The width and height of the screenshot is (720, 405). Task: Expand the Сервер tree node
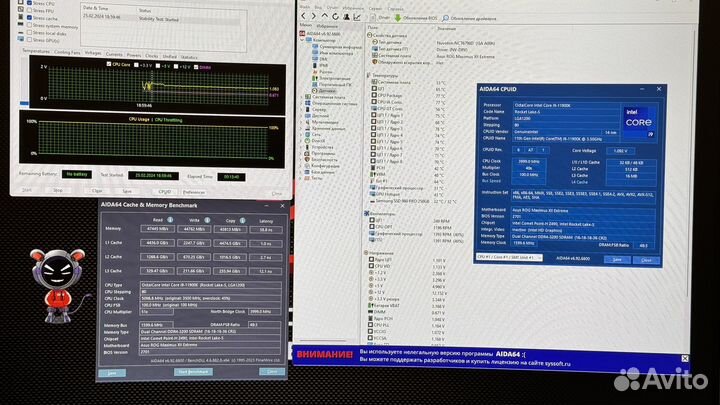pyautogui.click(x=302, y=110)
